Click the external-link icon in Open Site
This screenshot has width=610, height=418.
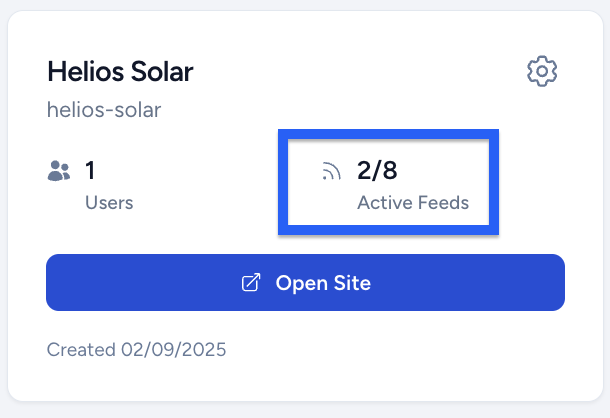pos(251,283)
